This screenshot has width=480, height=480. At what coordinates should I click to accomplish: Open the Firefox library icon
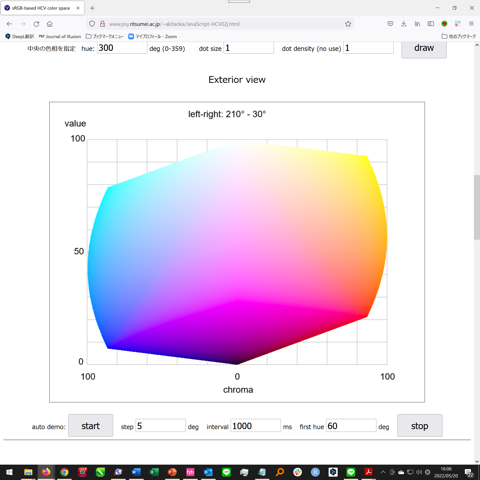coord(417,24)
